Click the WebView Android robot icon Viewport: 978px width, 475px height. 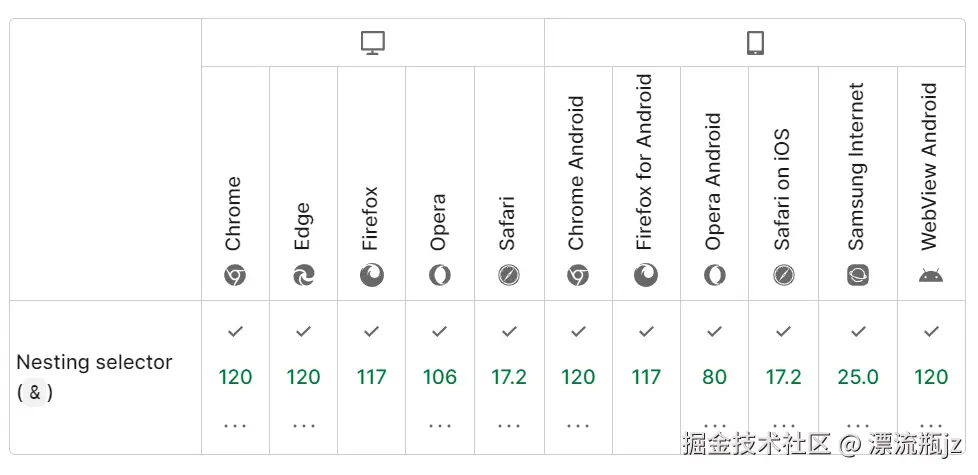coord(931,275)
